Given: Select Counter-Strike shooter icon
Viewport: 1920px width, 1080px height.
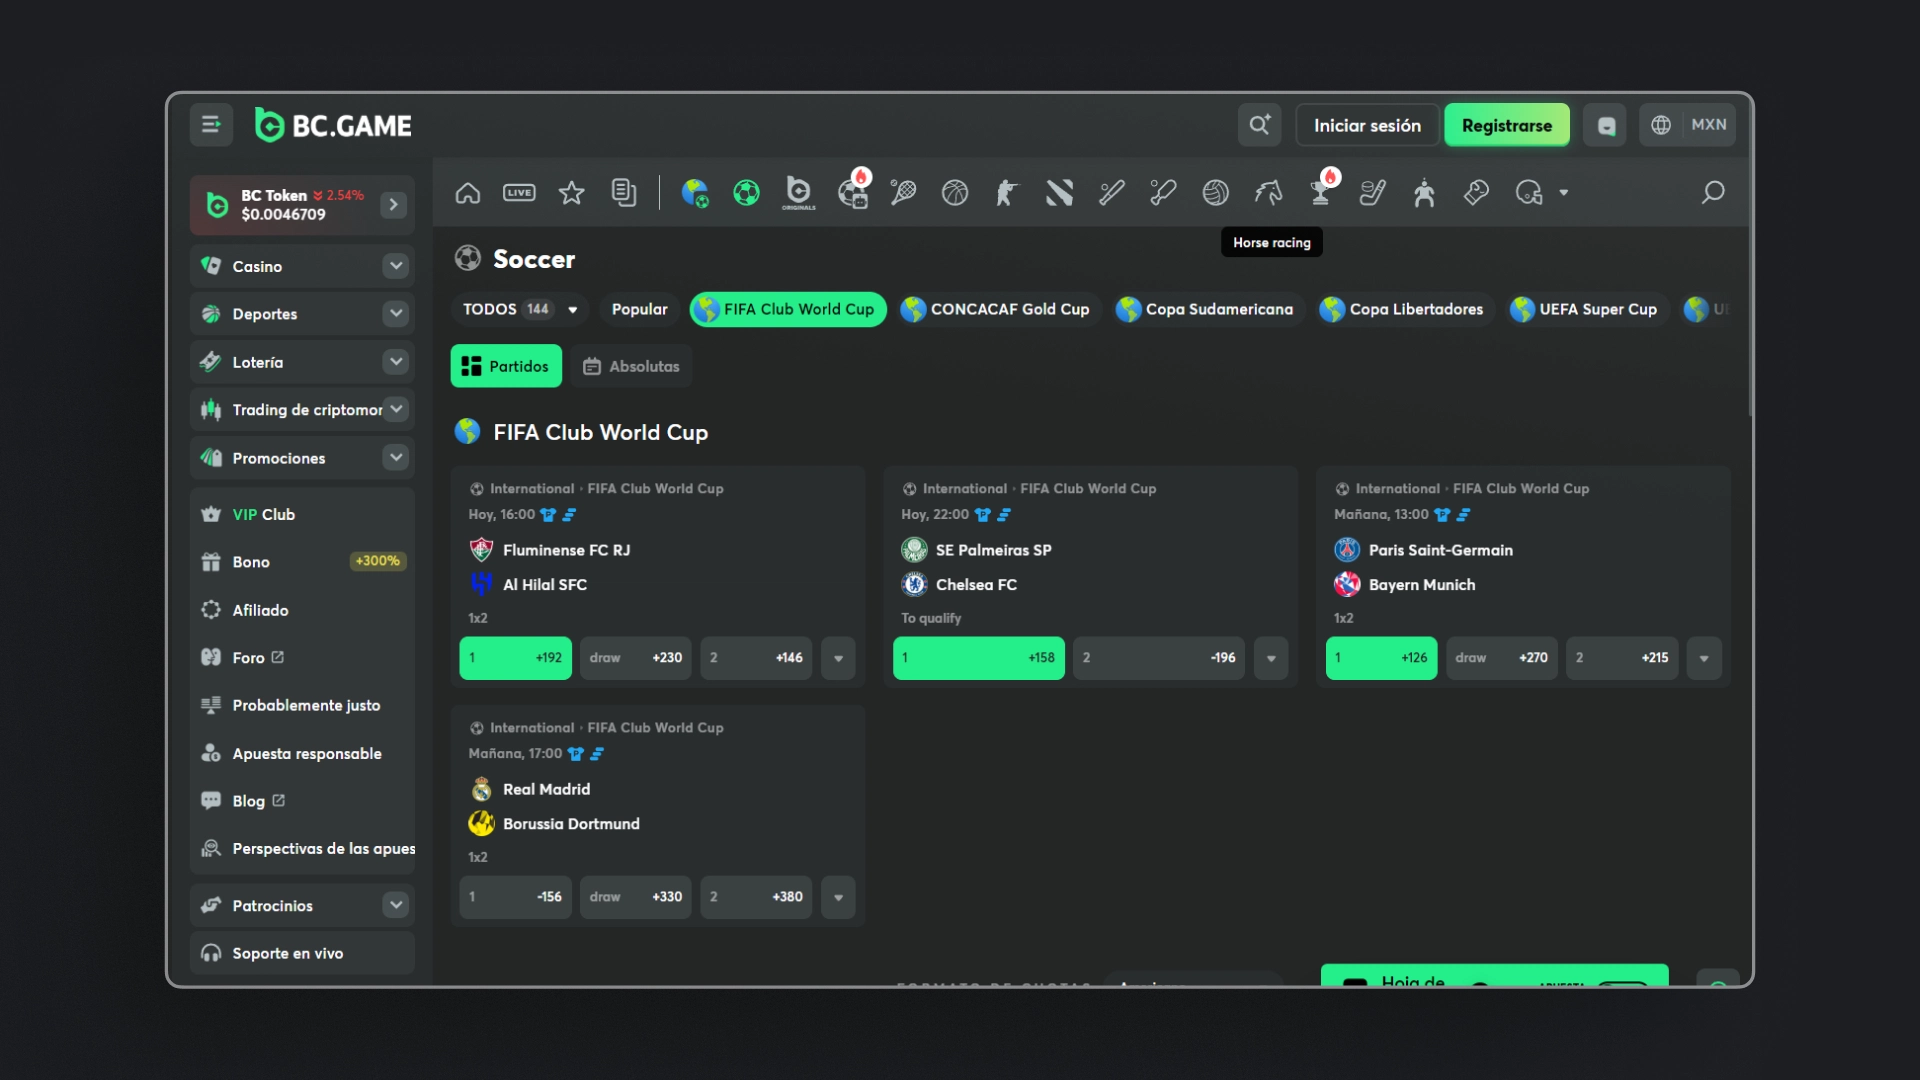Looking at the screenshot, I should 1007,192.
